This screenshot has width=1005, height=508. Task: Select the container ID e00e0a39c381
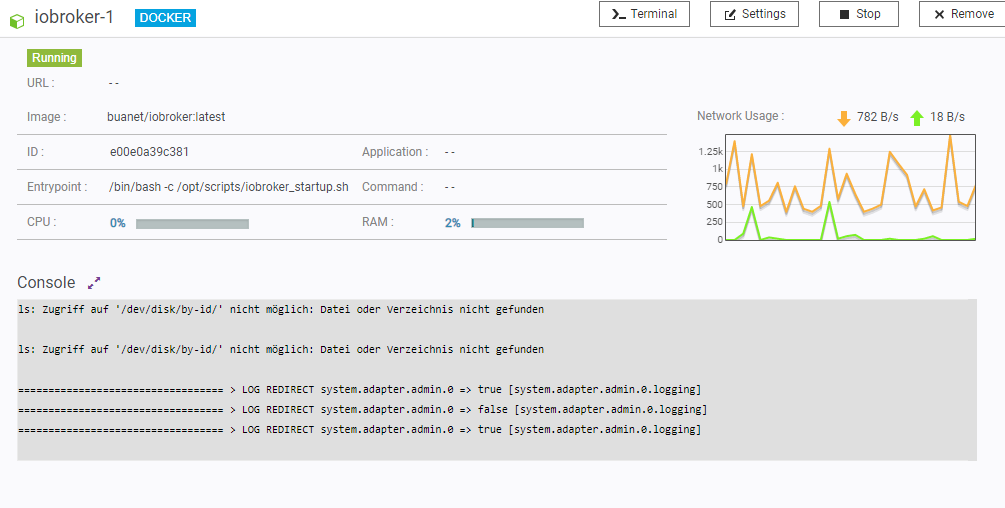[149, 152]
